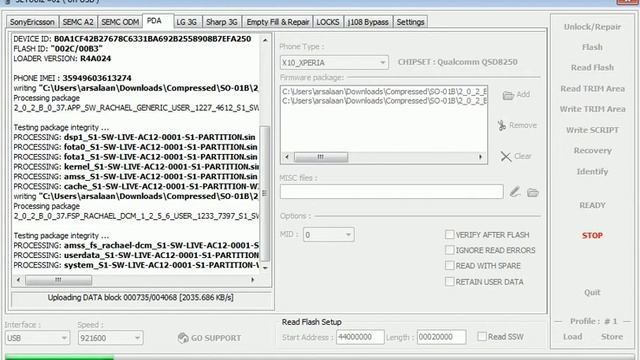Click the log horizontal scroll right arrow
640x360 pixels.
click(253, 280)
